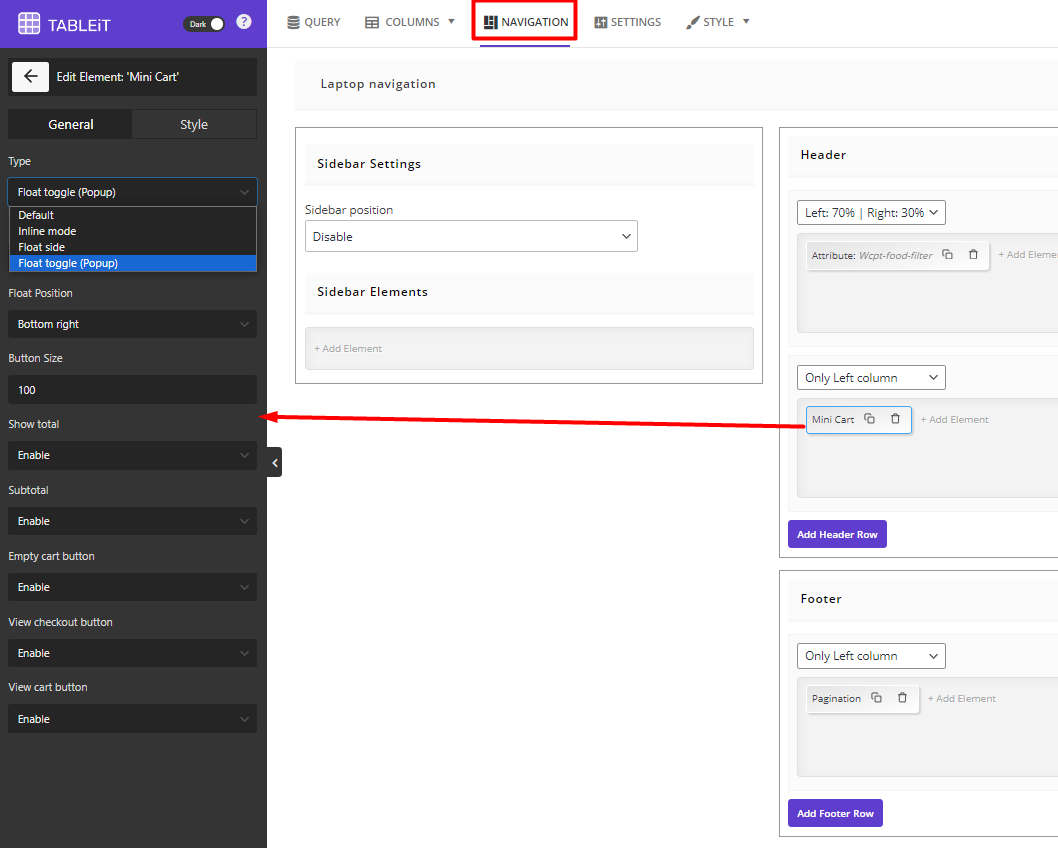Expand the COLUMNS toolbar dropdown
This screenshot has width=1058, height=848.
click(450, 21)
